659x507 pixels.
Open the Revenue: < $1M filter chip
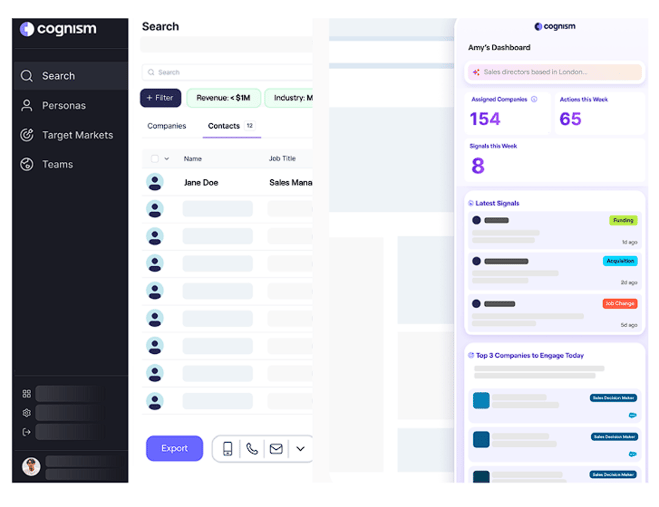223,98
